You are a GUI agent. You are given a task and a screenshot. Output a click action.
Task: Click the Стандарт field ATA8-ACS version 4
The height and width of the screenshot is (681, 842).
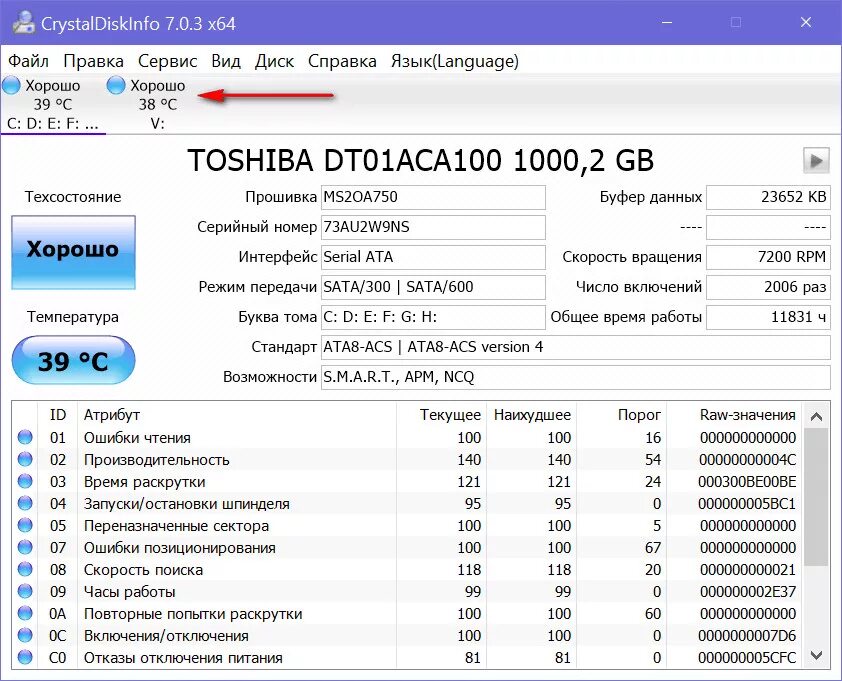tap(576, 347)
